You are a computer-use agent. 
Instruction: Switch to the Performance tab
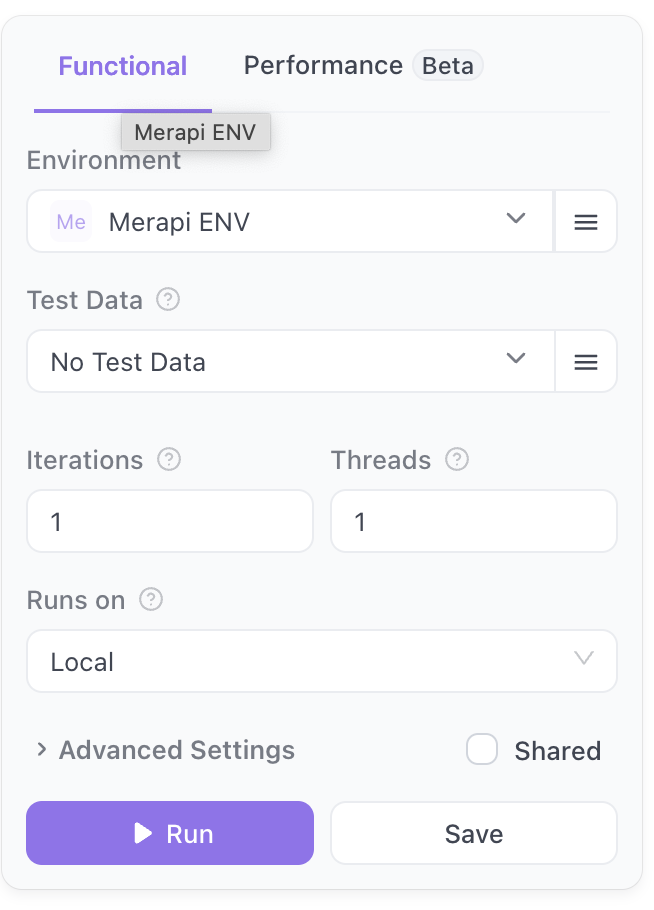322,67
